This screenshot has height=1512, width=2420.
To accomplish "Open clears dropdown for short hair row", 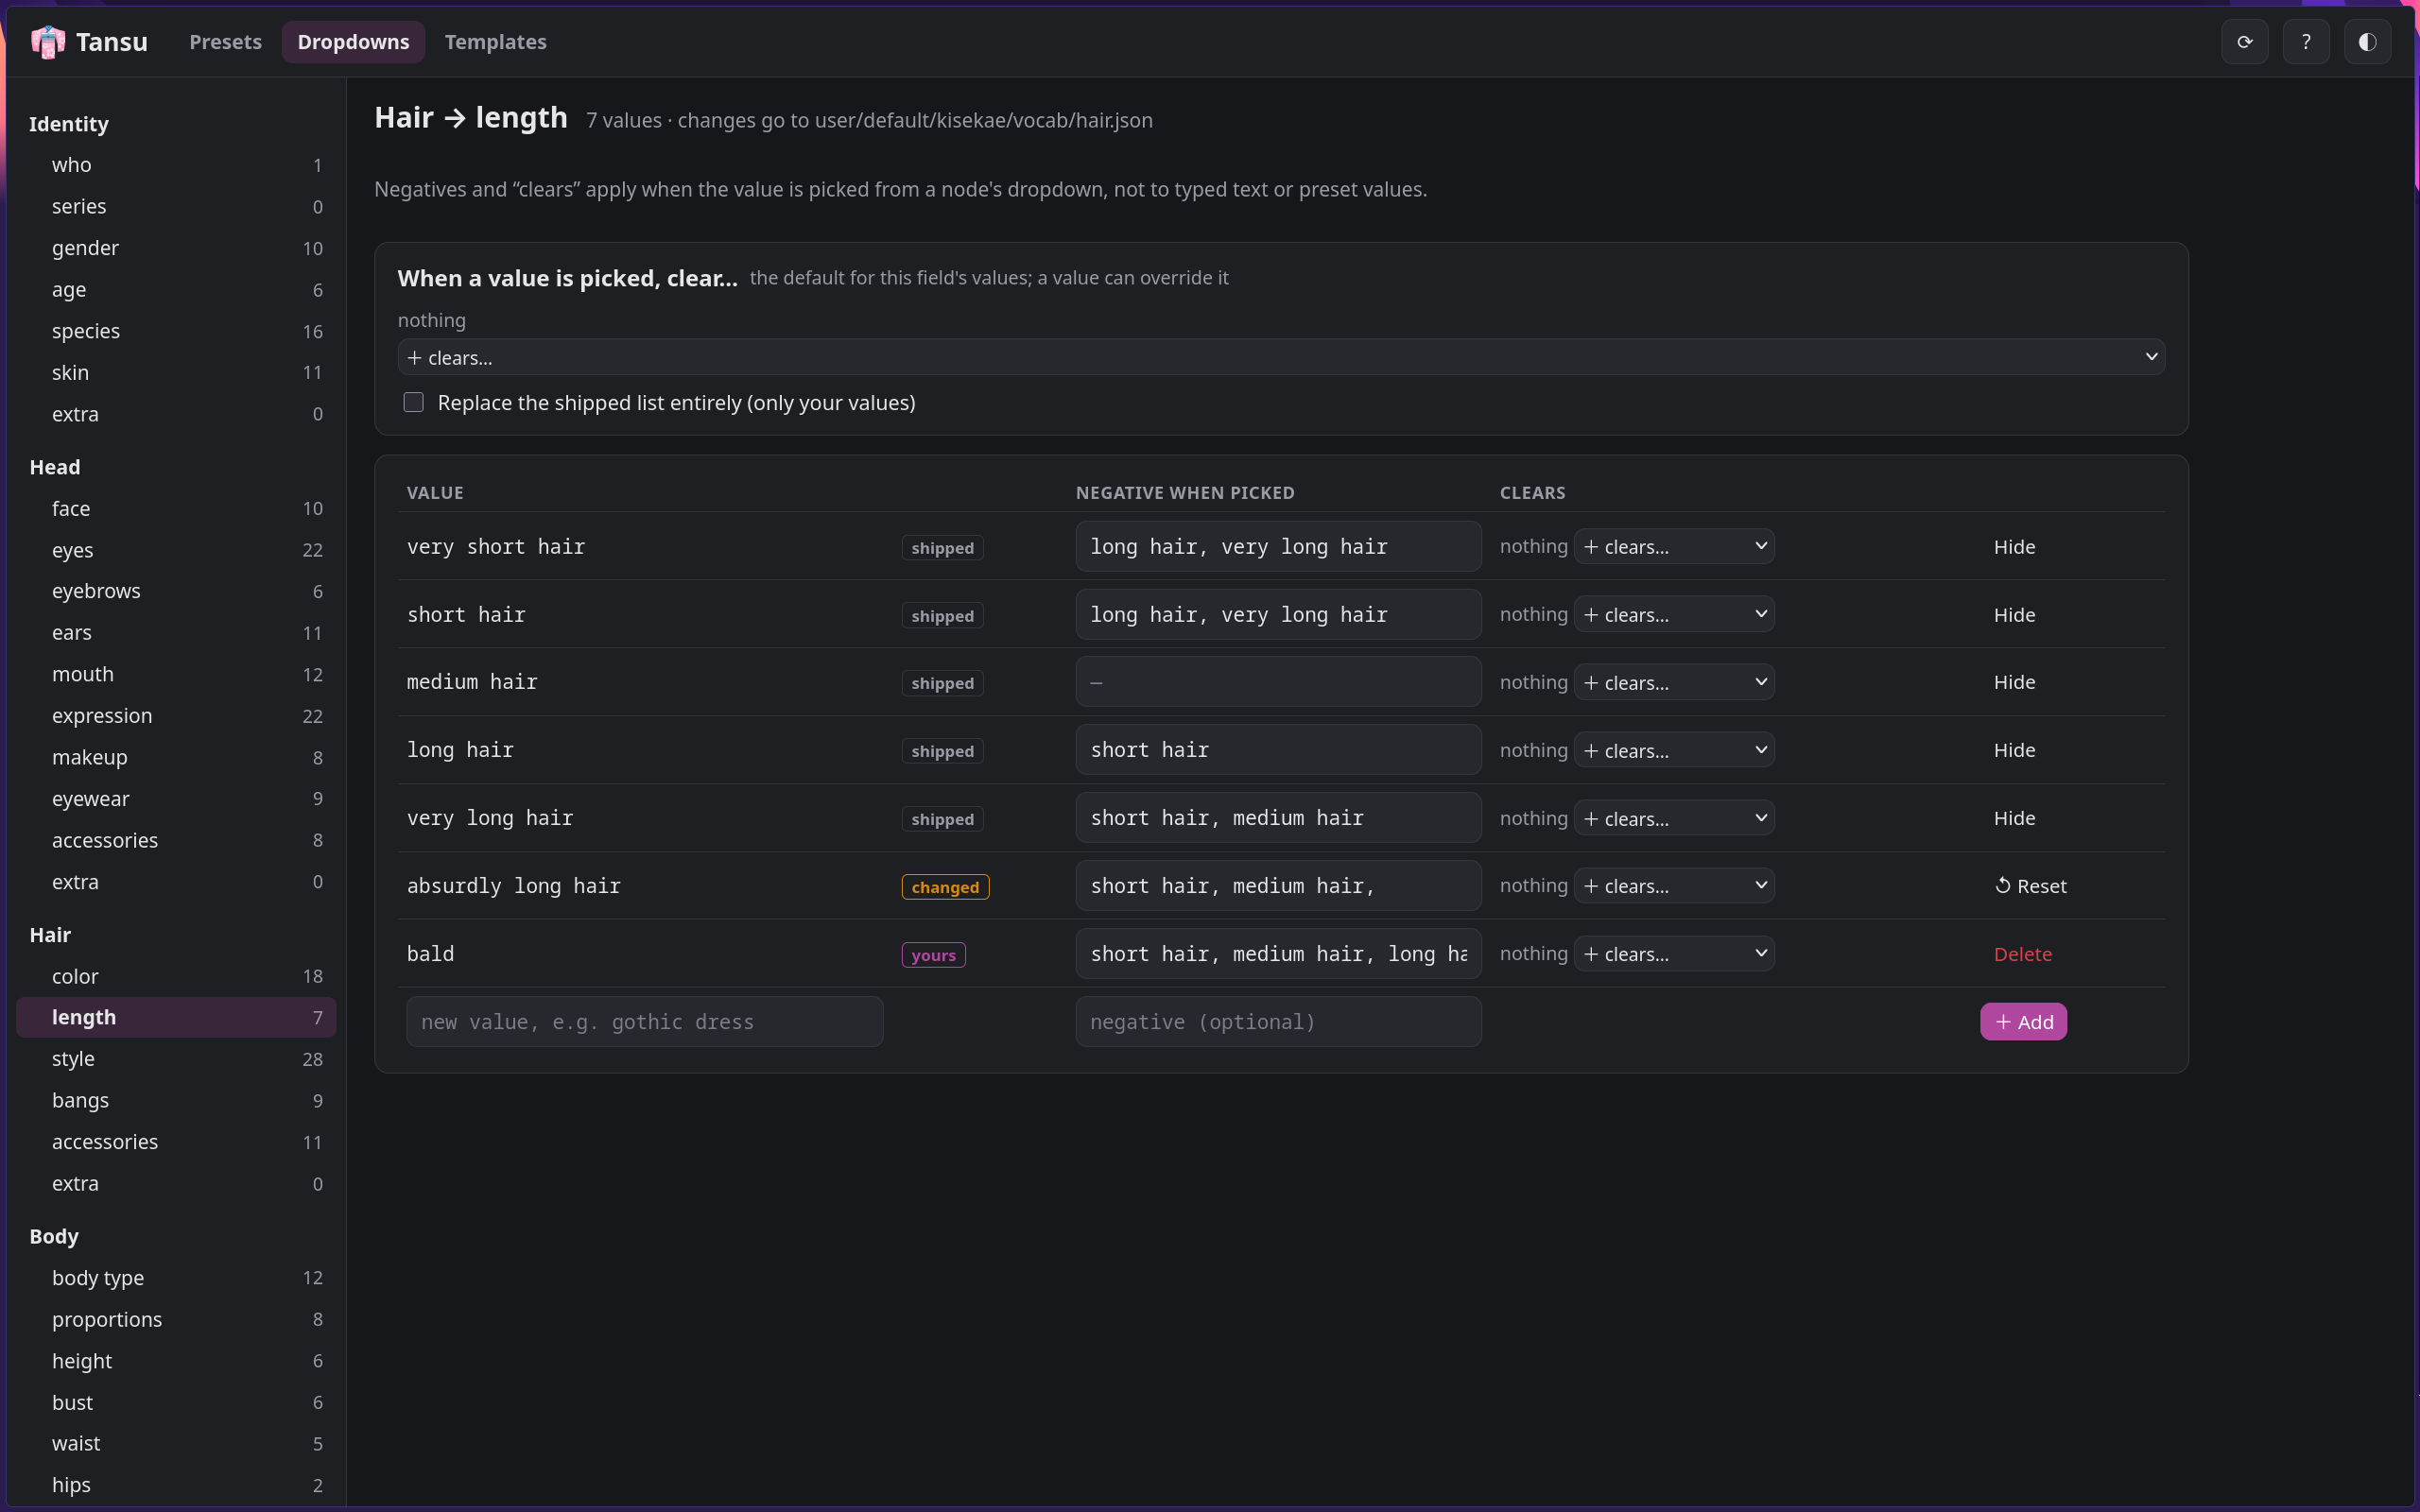I will coord(1674,614).
